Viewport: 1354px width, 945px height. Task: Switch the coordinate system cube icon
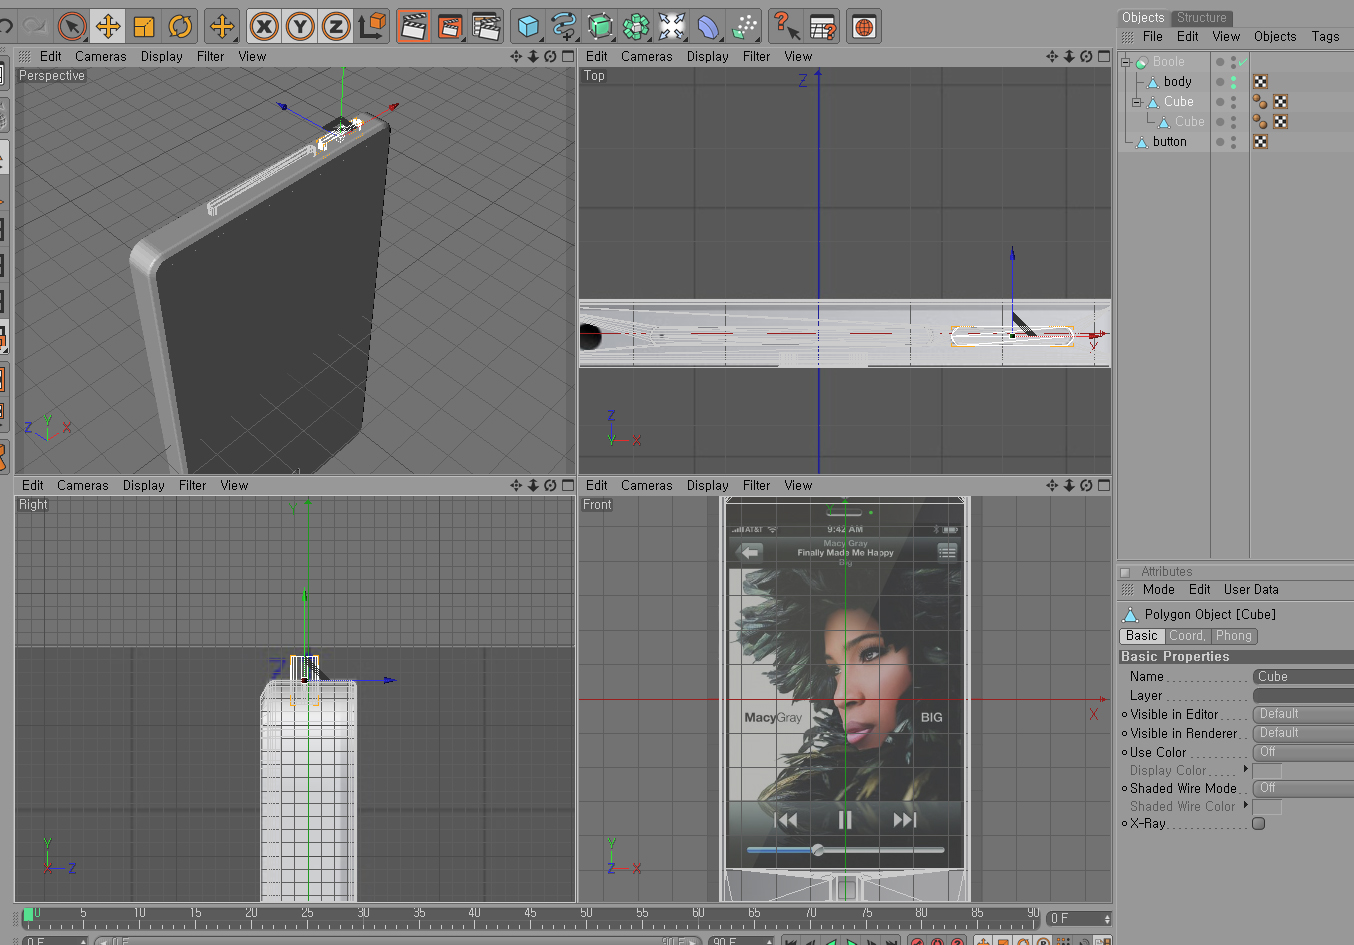(x=372, y=26)
